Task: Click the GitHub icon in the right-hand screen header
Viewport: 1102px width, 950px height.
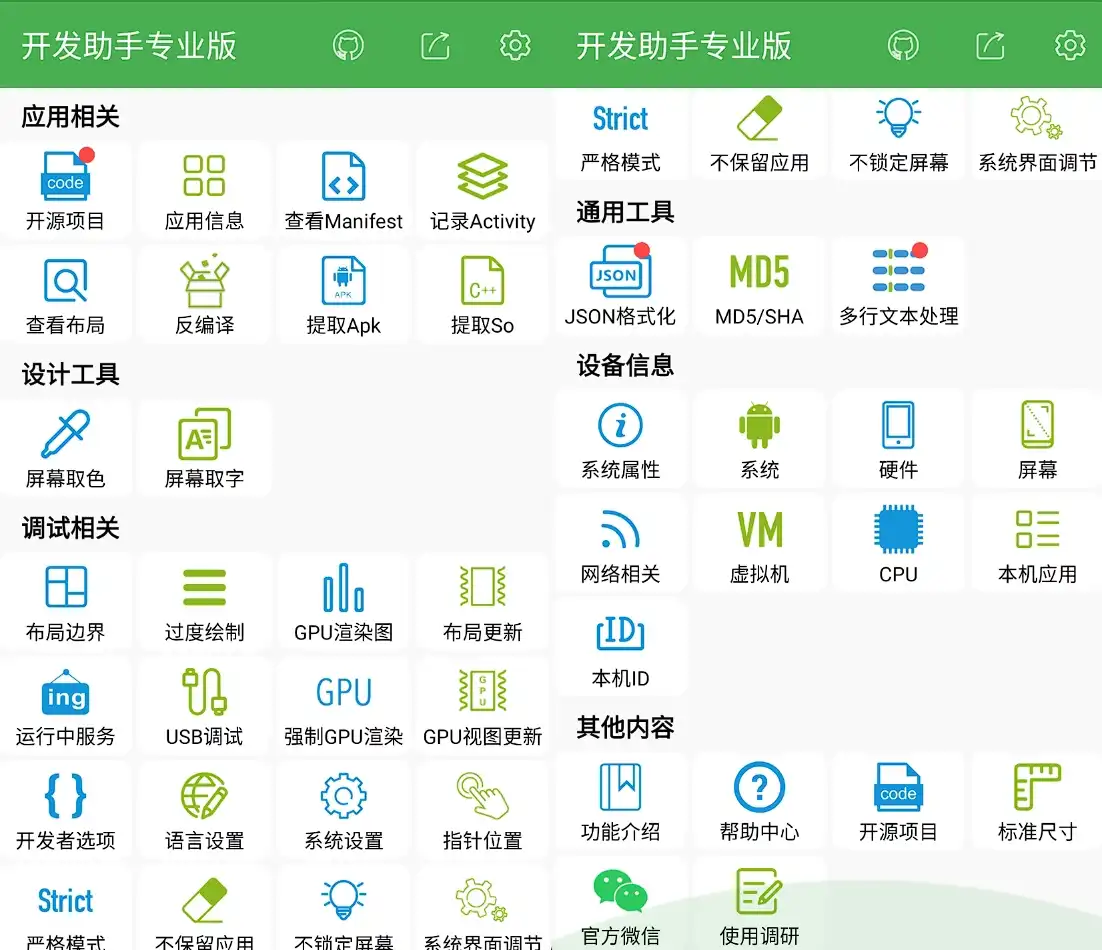Action: (x=903, y=46)
